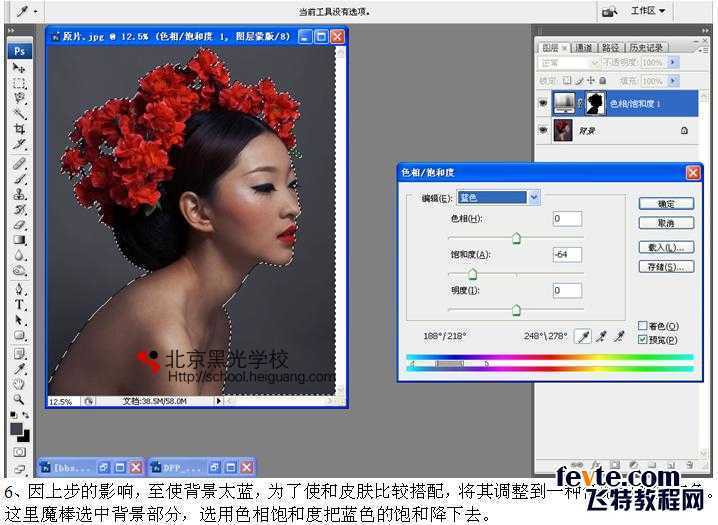The height and width of the screenshot is (525, 718).
Task: Hide the 色相/饱和度 1 layer
Action: point(543,103)
